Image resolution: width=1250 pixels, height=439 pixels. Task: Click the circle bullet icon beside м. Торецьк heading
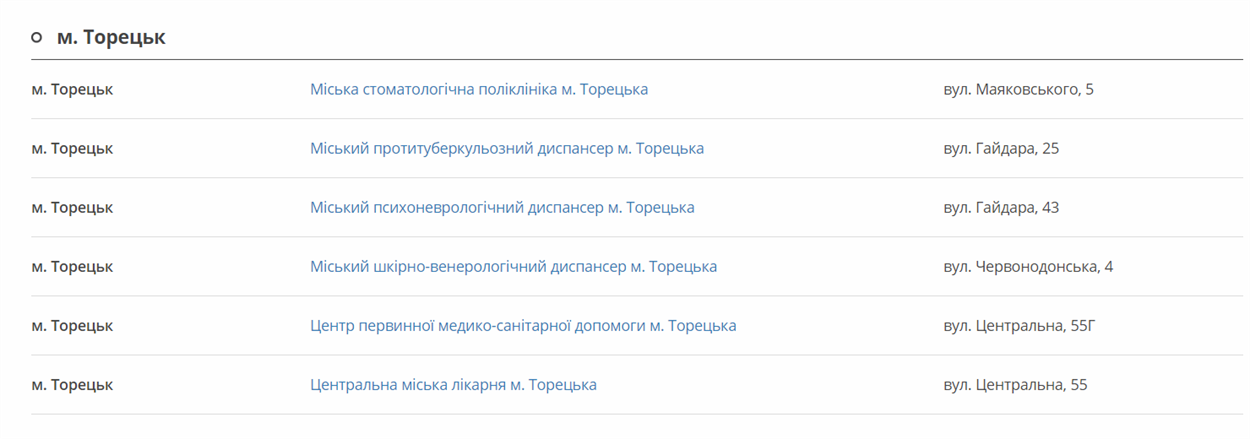point(37,37)
